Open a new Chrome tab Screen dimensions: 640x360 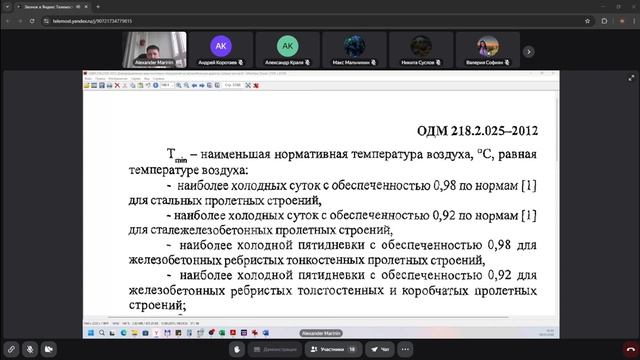point(98,7)
